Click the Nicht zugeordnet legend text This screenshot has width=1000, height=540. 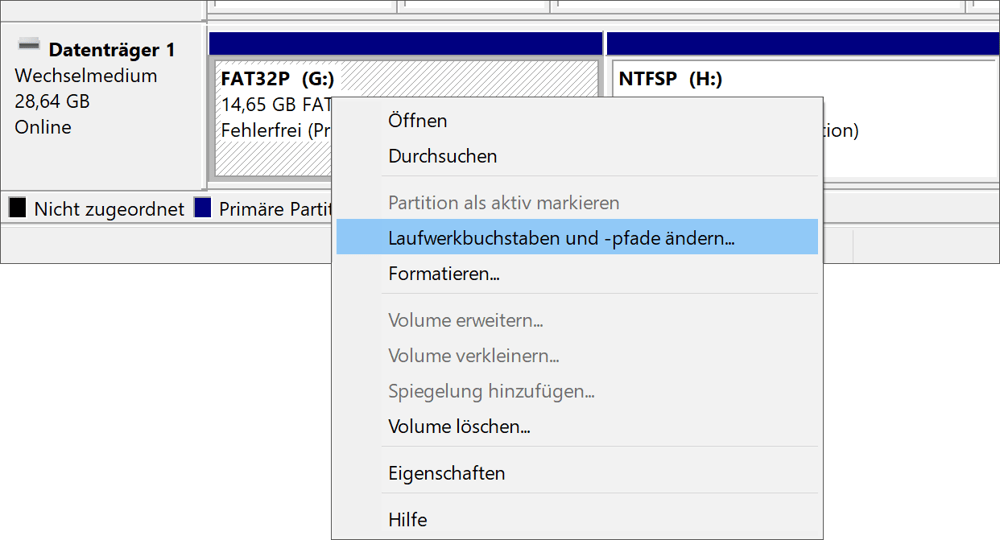(x=108, y=209)
